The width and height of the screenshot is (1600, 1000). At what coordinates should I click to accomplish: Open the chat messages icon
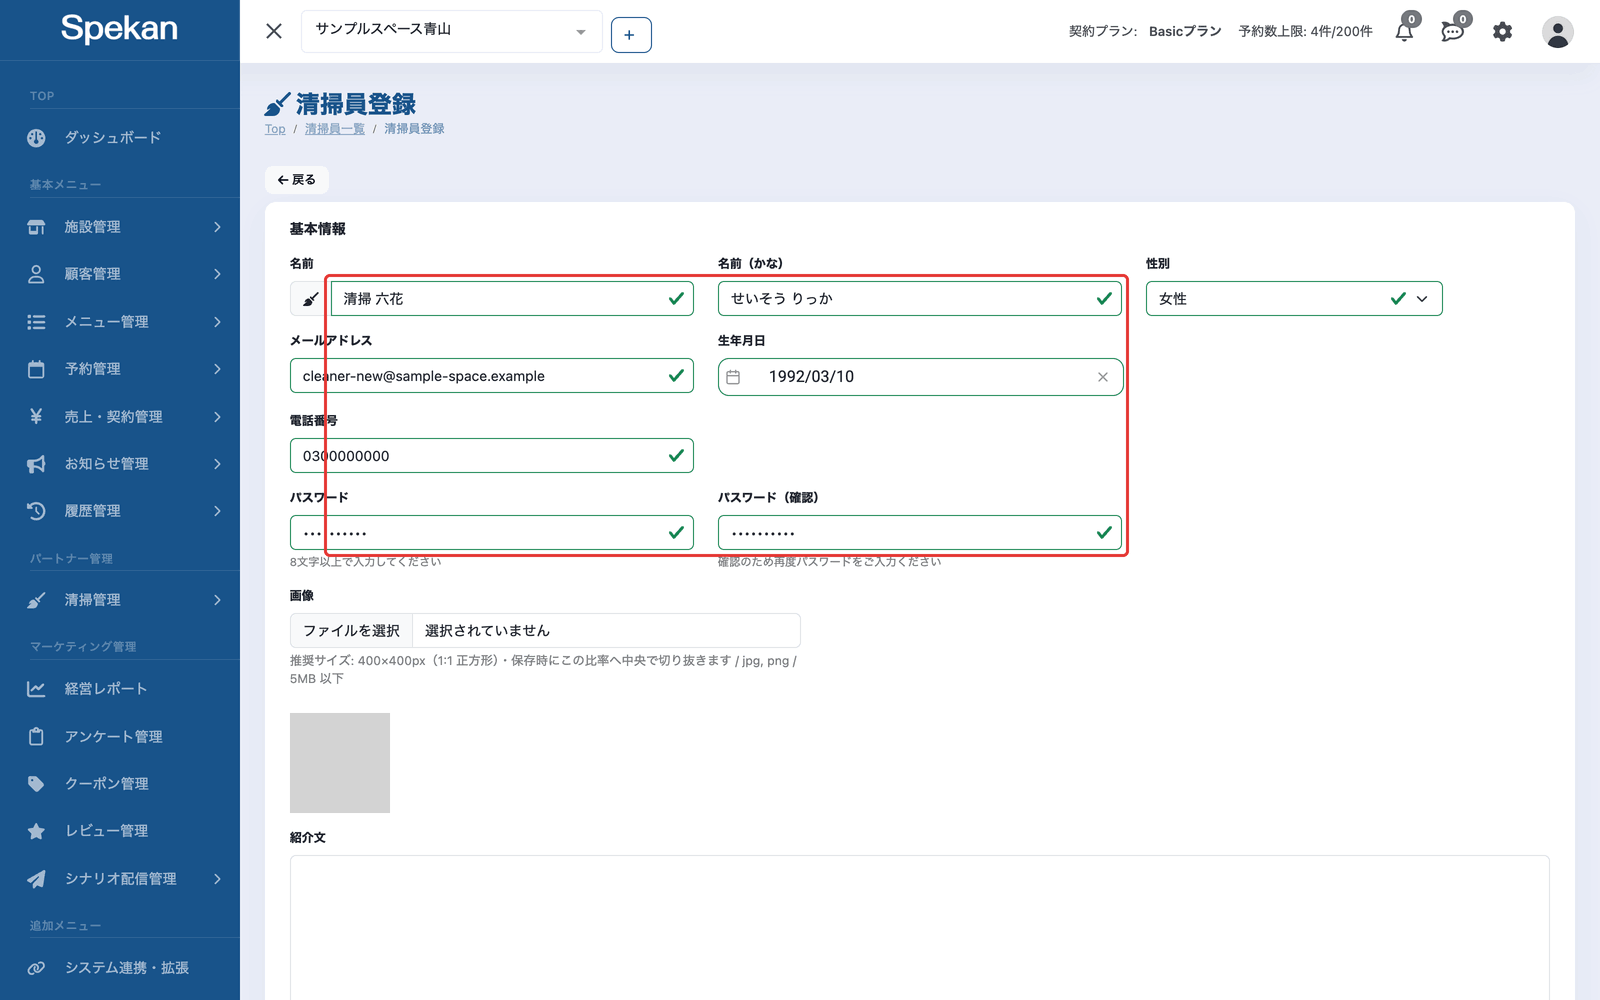tap(1453, 31)
